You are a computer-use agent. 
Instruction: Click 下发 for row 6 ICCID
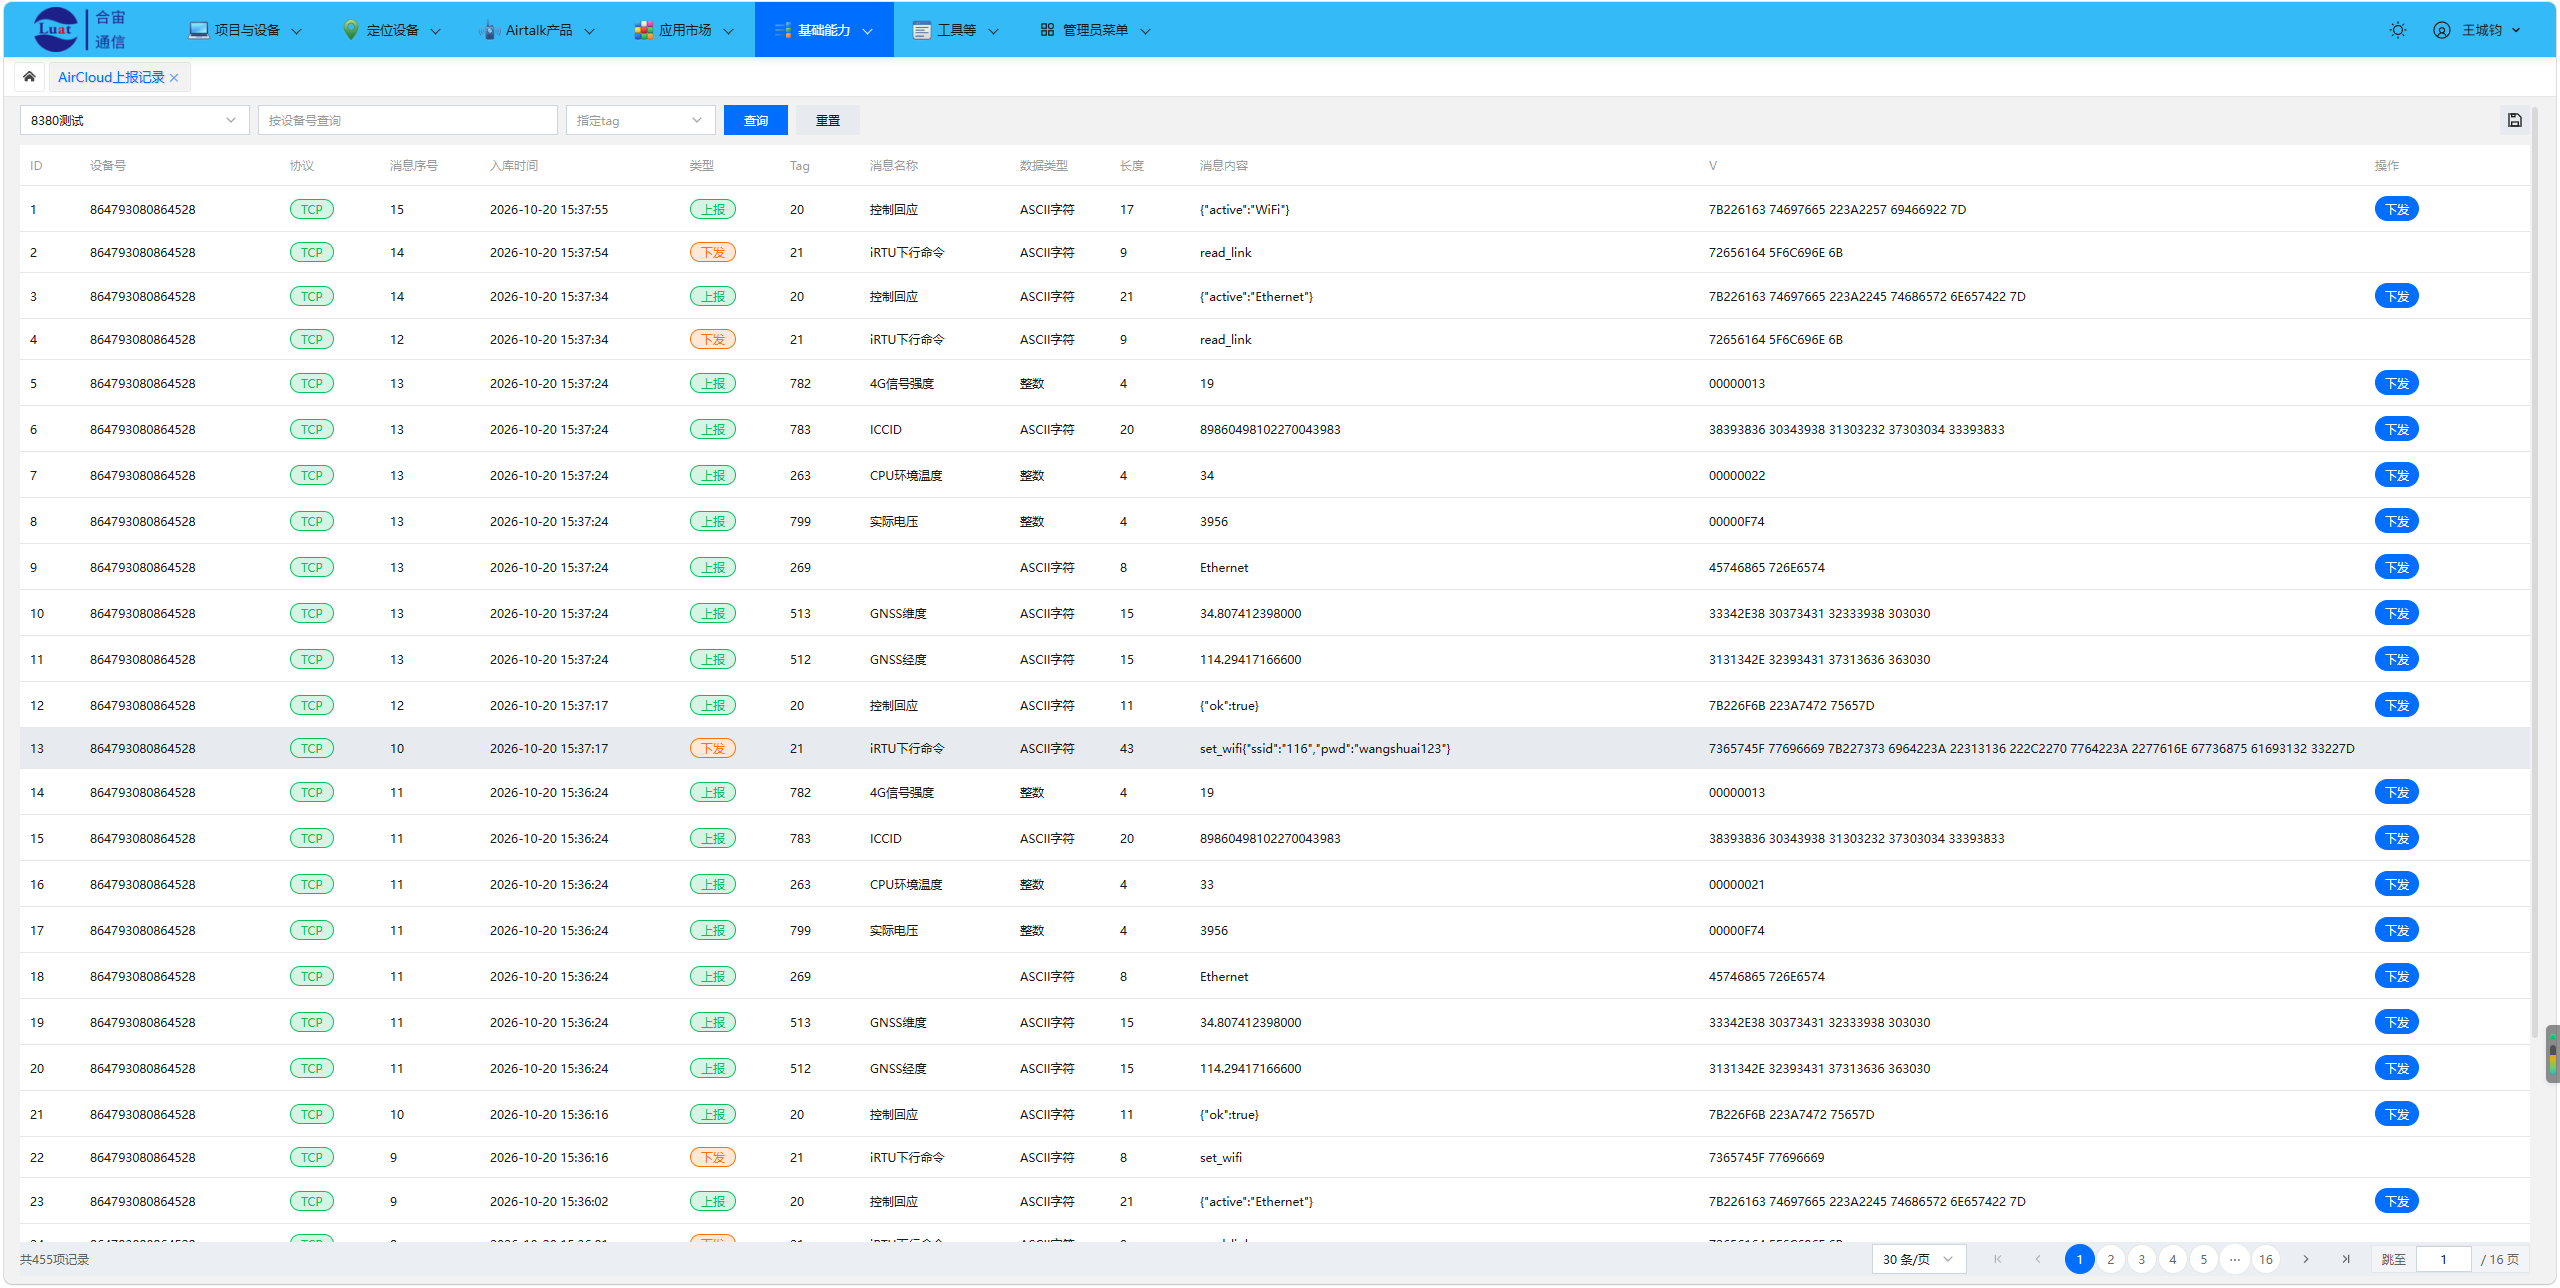pos(2396,429)
